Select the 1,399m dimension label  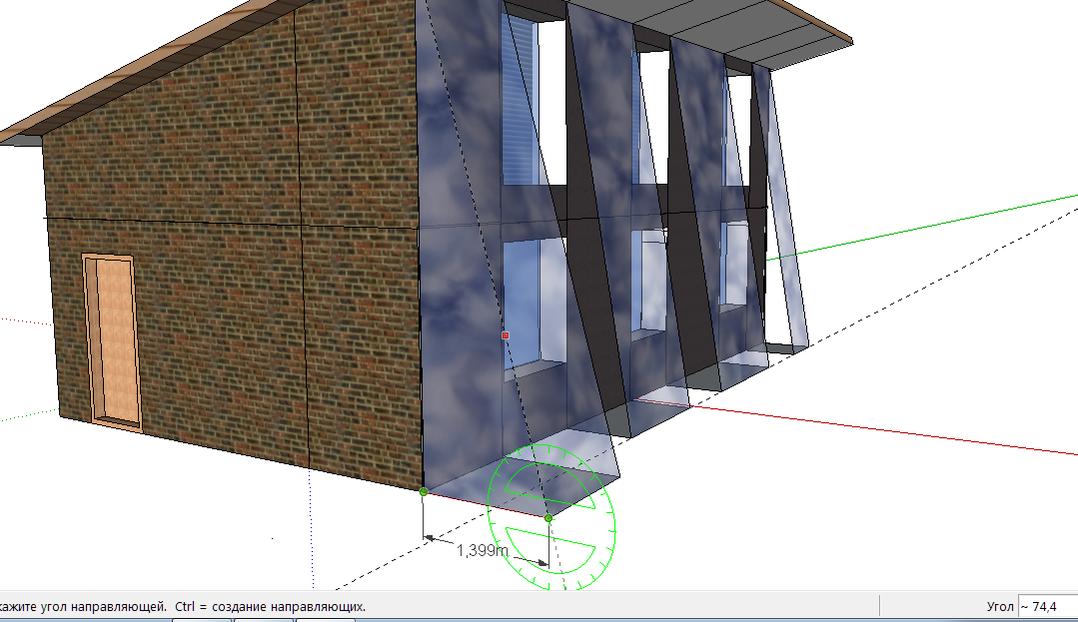point(482,550)
